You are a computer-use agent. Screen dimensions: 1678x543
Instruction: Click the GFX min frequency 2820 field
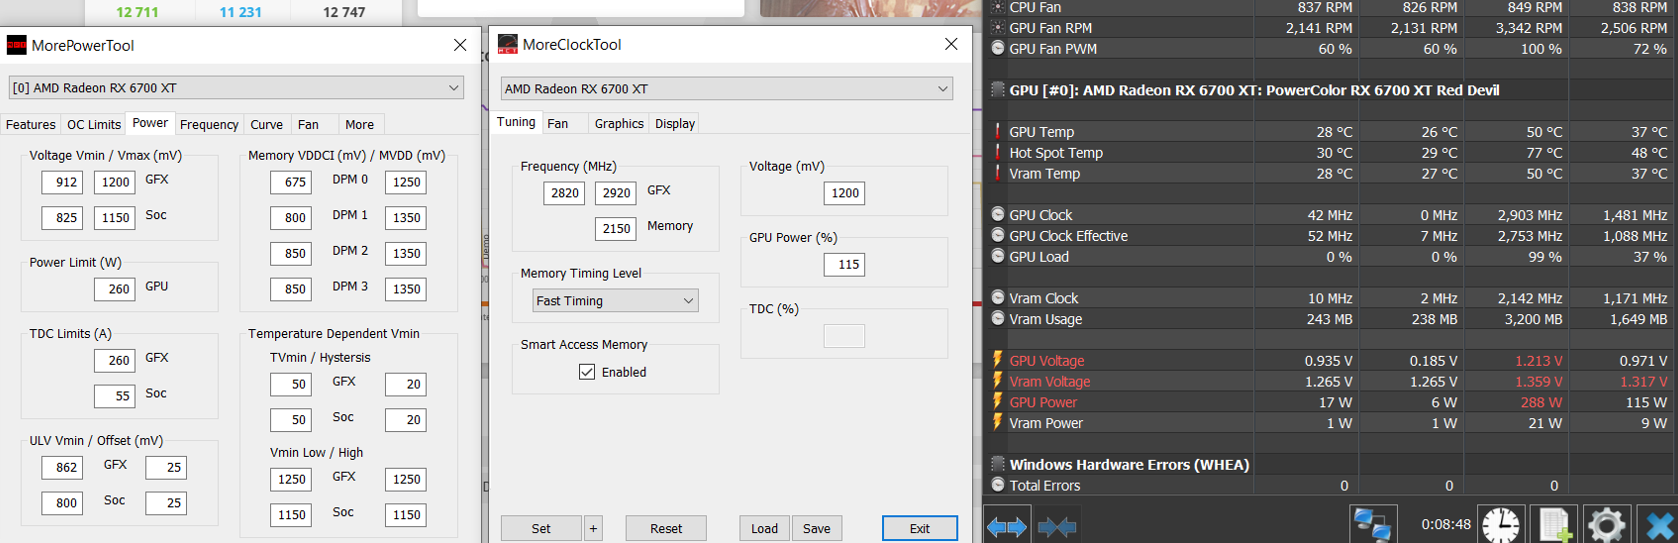pyautogui.click(x=564, y=193)
